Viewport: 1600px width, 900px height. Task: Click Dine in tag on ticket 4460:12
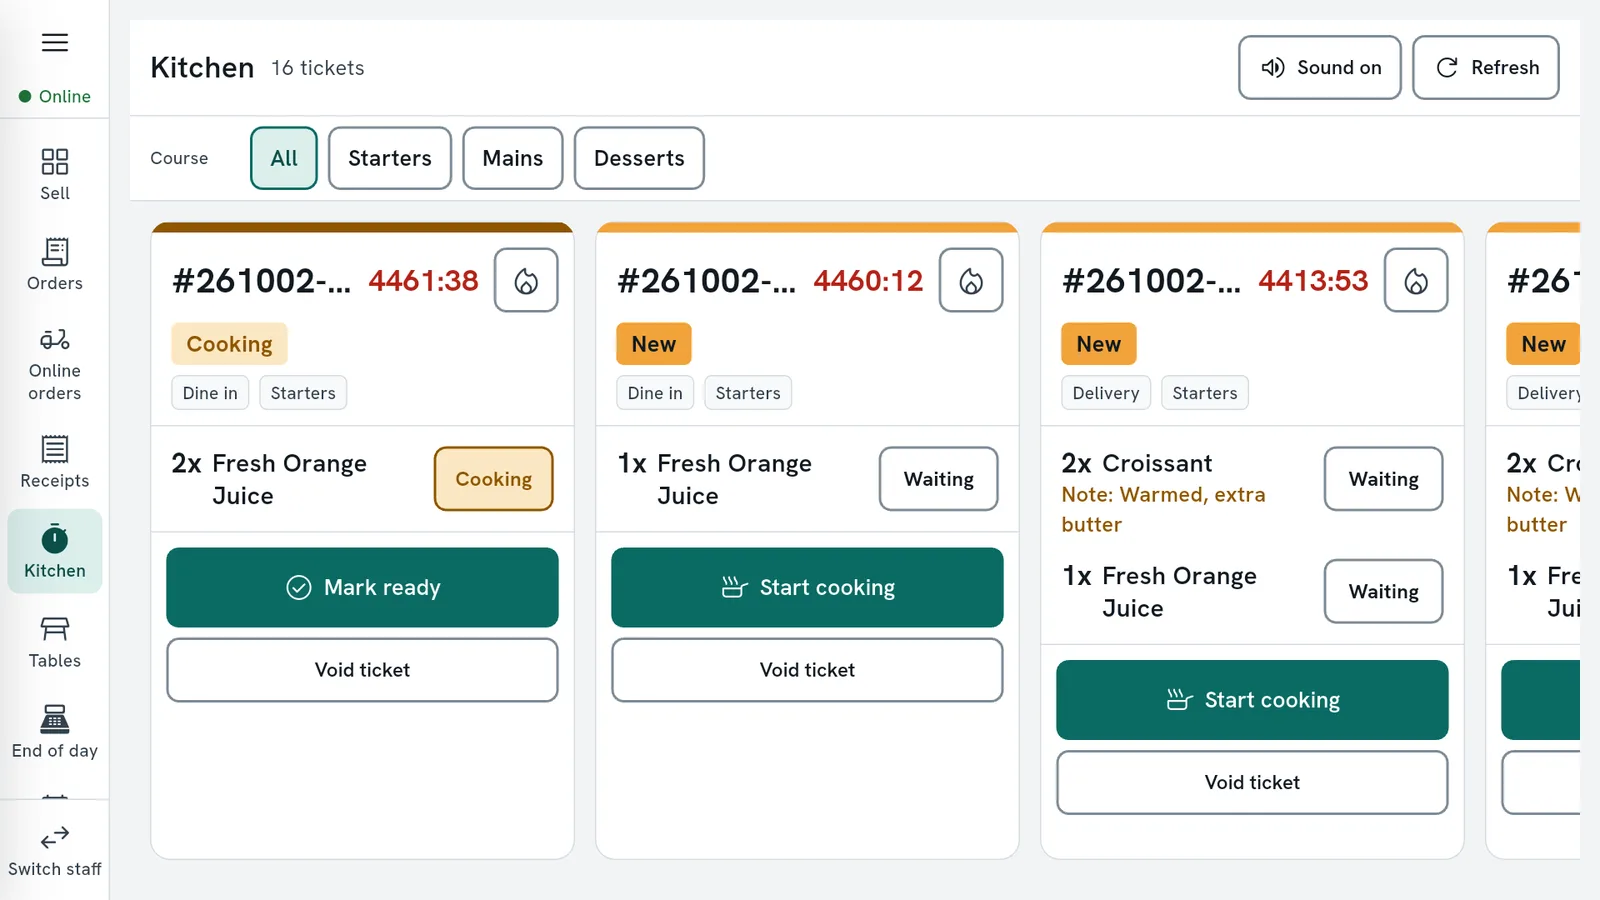click(x=655, y=393)
